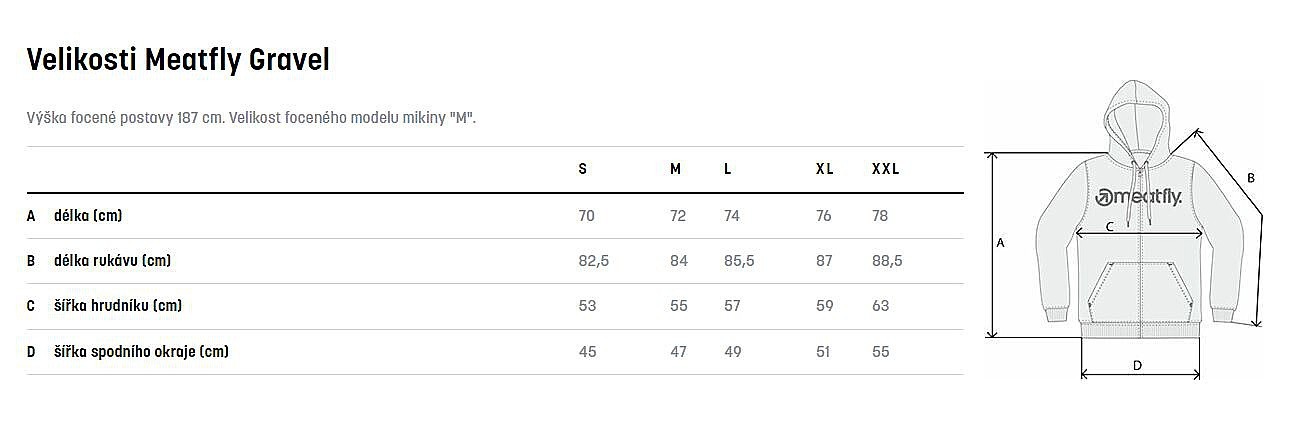This screenshot has width=1310, height=425.
Task: Click value 53 for S chest width
Action: click(x=587, y=306)
